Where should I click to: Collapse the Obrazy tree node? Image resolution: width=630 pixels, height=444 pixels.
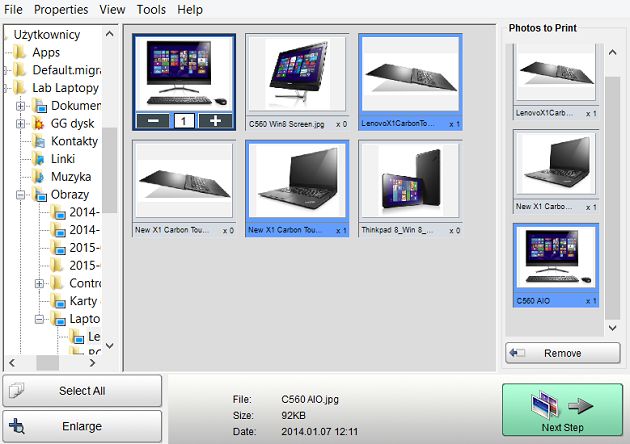(x=20, y=195)
